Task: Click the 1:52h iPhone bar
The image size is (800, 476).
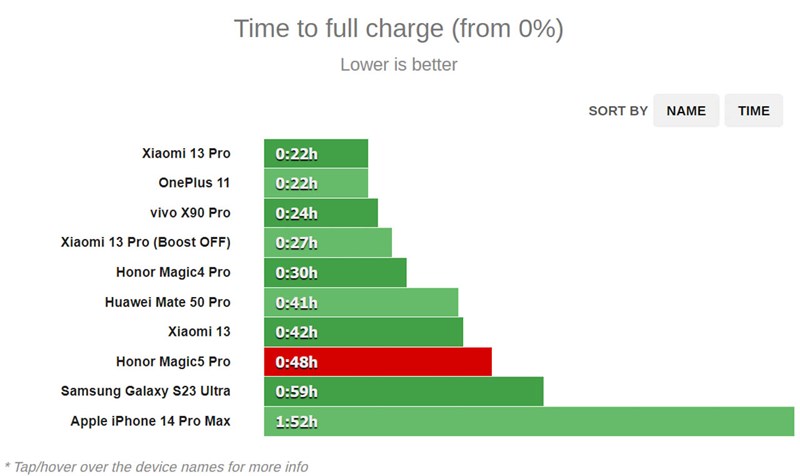Action: [x=529, y=421]
